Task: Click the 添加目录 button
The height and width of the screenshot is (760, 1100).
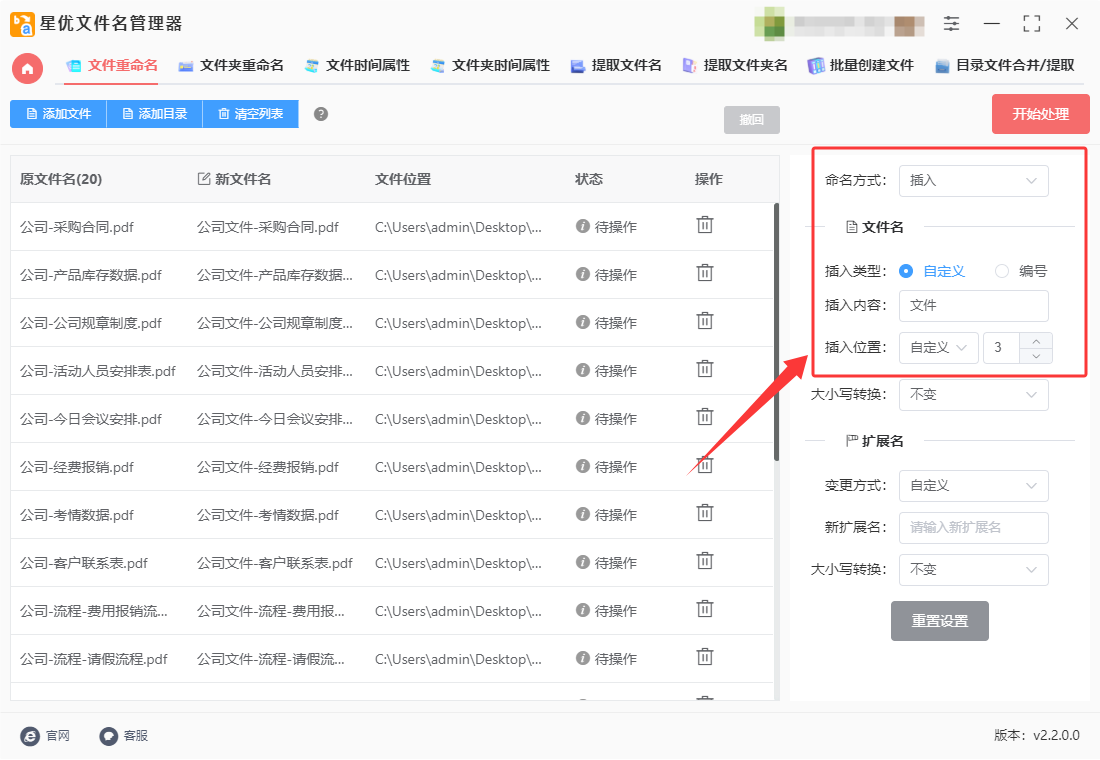Action: pos(154,114)
